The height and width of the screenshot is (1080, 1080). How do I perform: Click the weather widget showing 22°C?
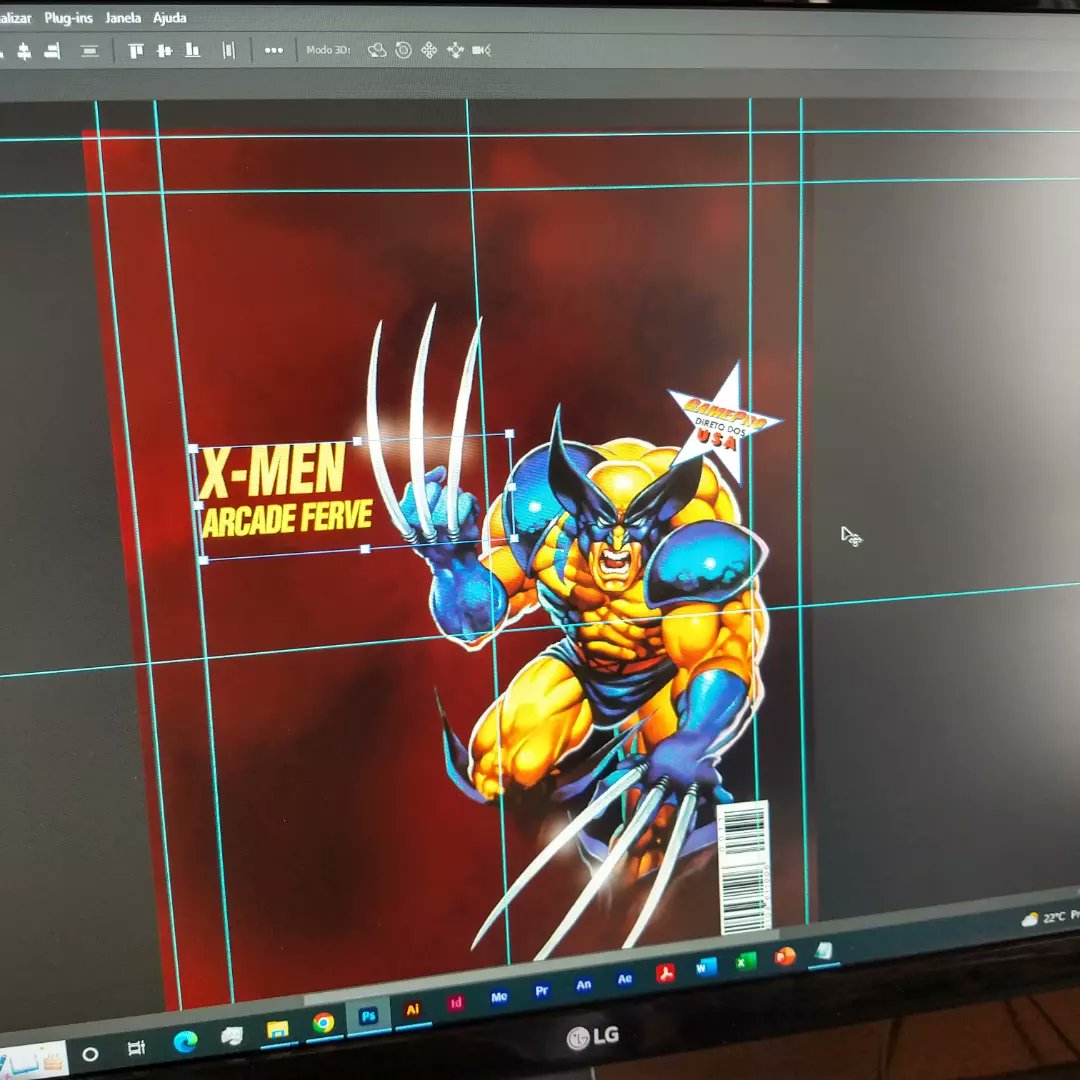coord(1050,917)
